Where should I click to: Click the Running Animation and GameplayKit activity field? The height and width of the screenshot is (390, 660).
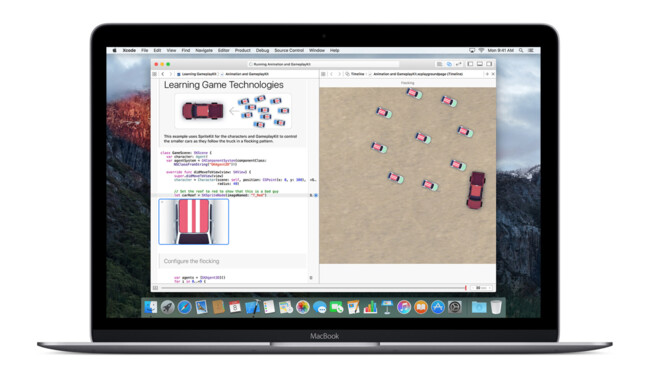323,64
